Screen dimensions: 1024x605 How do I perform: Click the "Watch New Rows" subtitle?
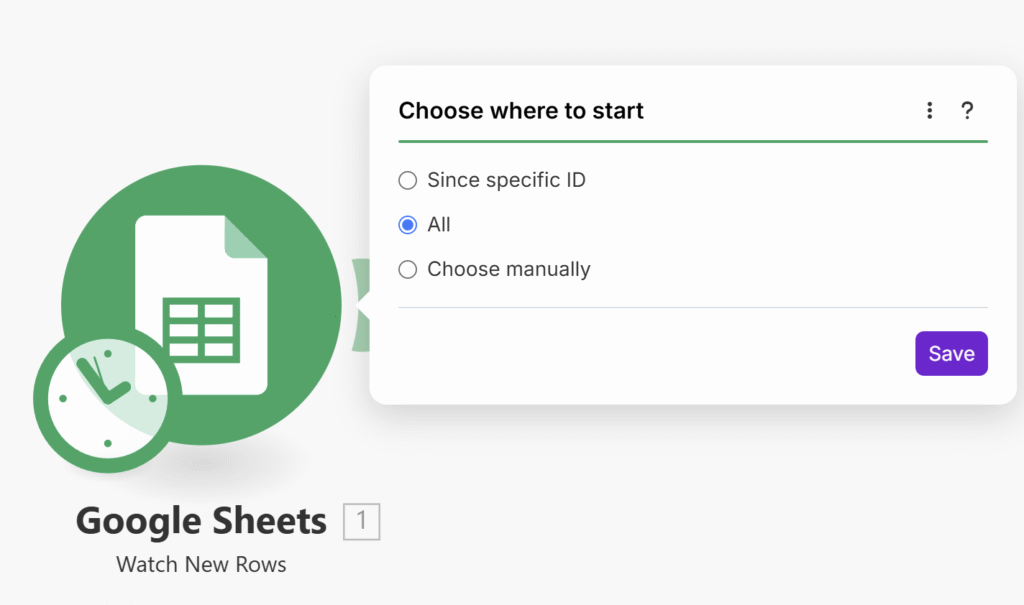[201, 564]
